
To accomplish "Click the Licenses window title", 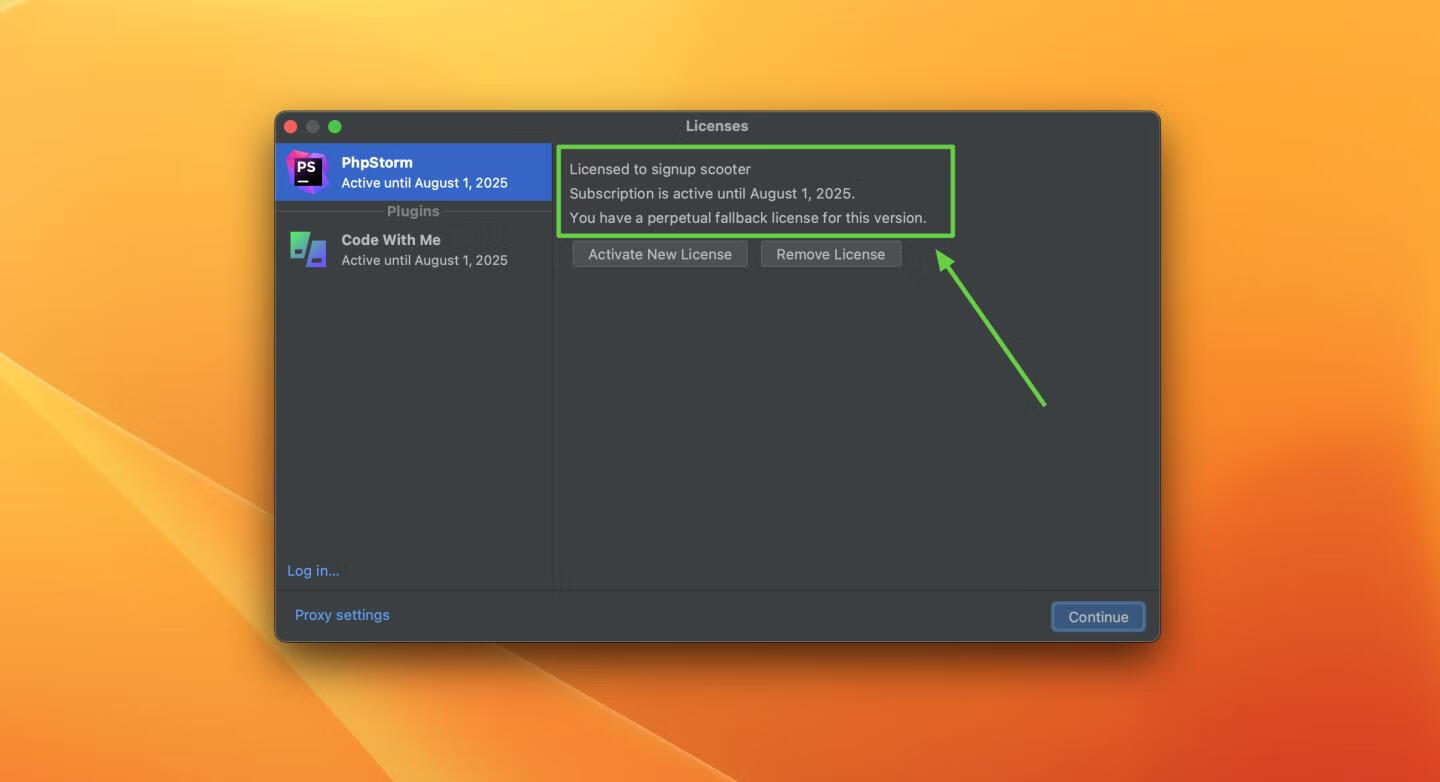I will [717, 126].
